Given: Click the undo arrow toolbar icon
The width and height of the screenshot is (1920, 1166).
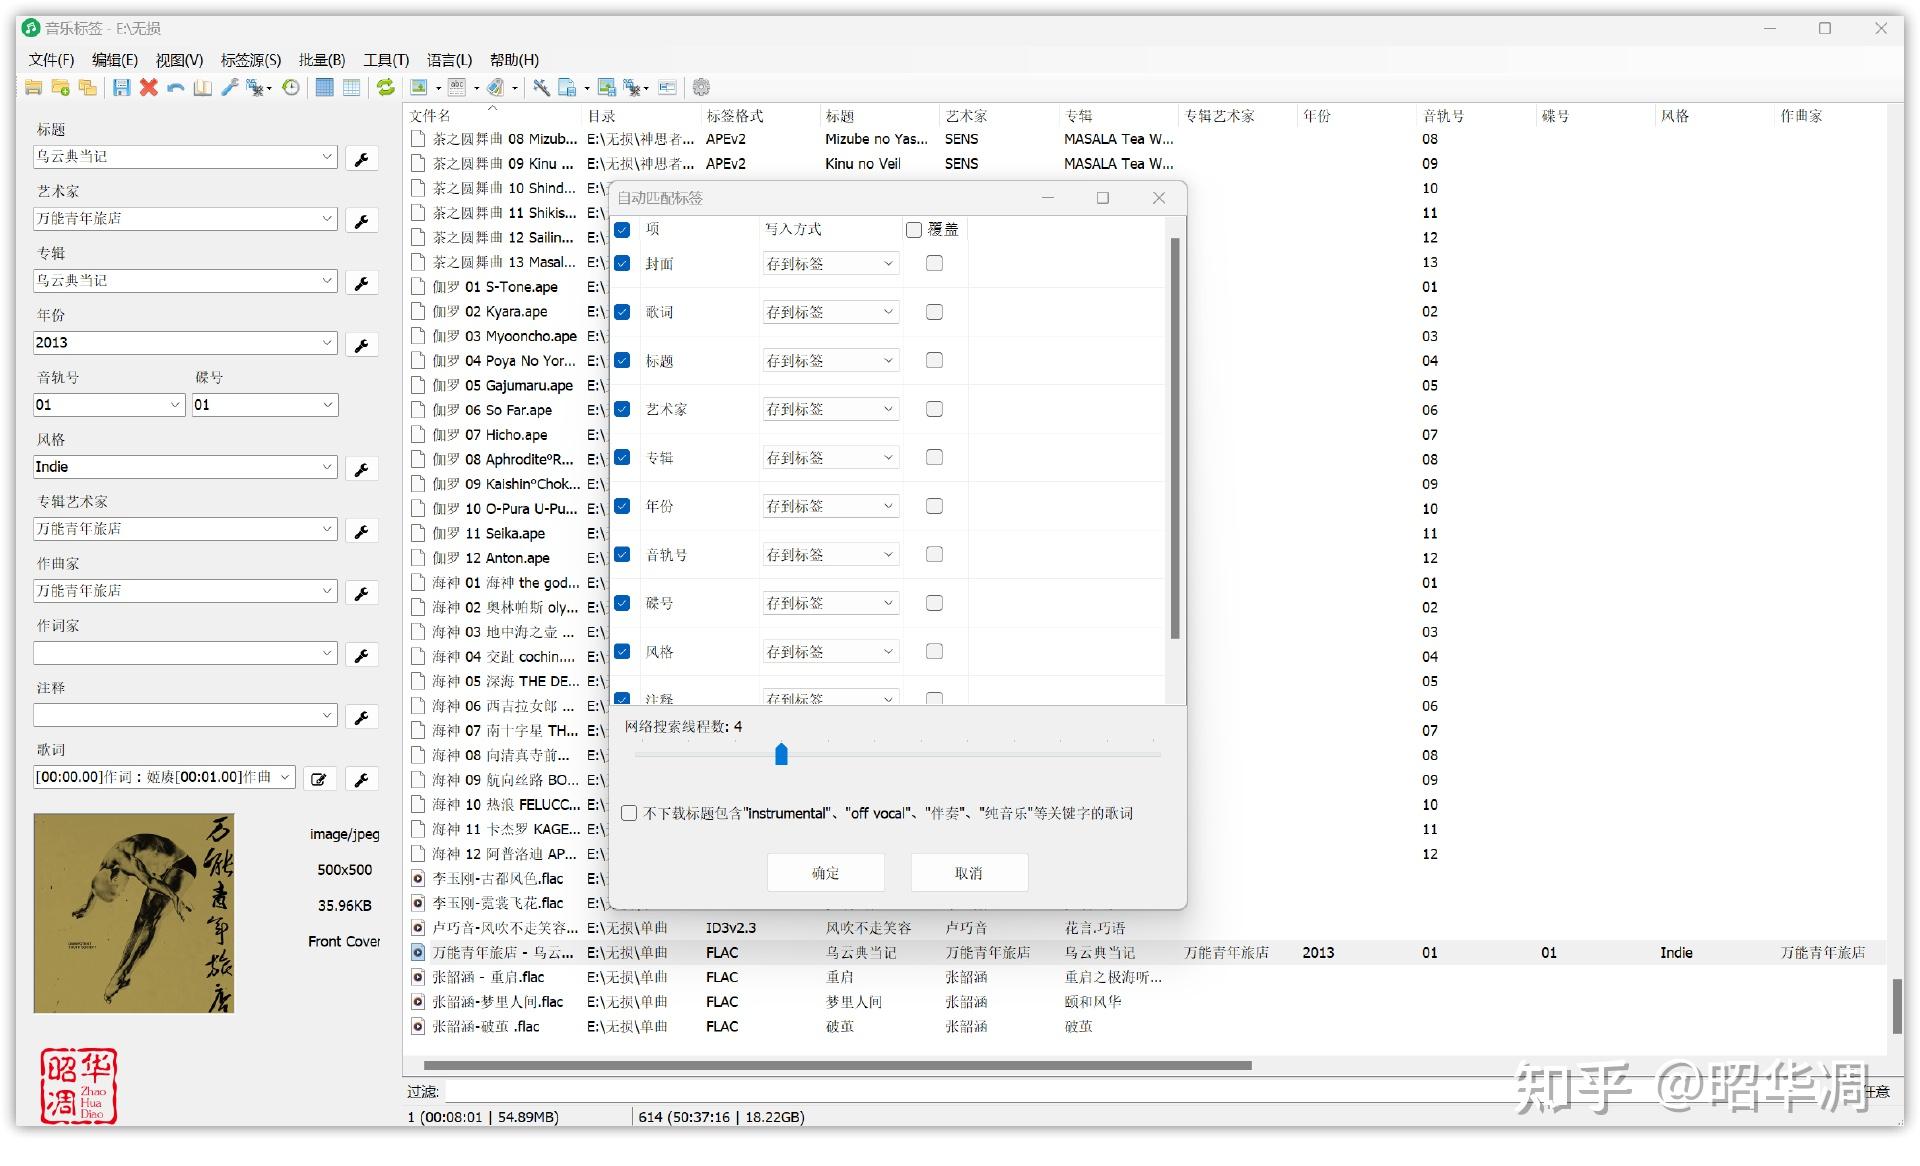Looking at the screenshot, I should [x=176, y=88].
